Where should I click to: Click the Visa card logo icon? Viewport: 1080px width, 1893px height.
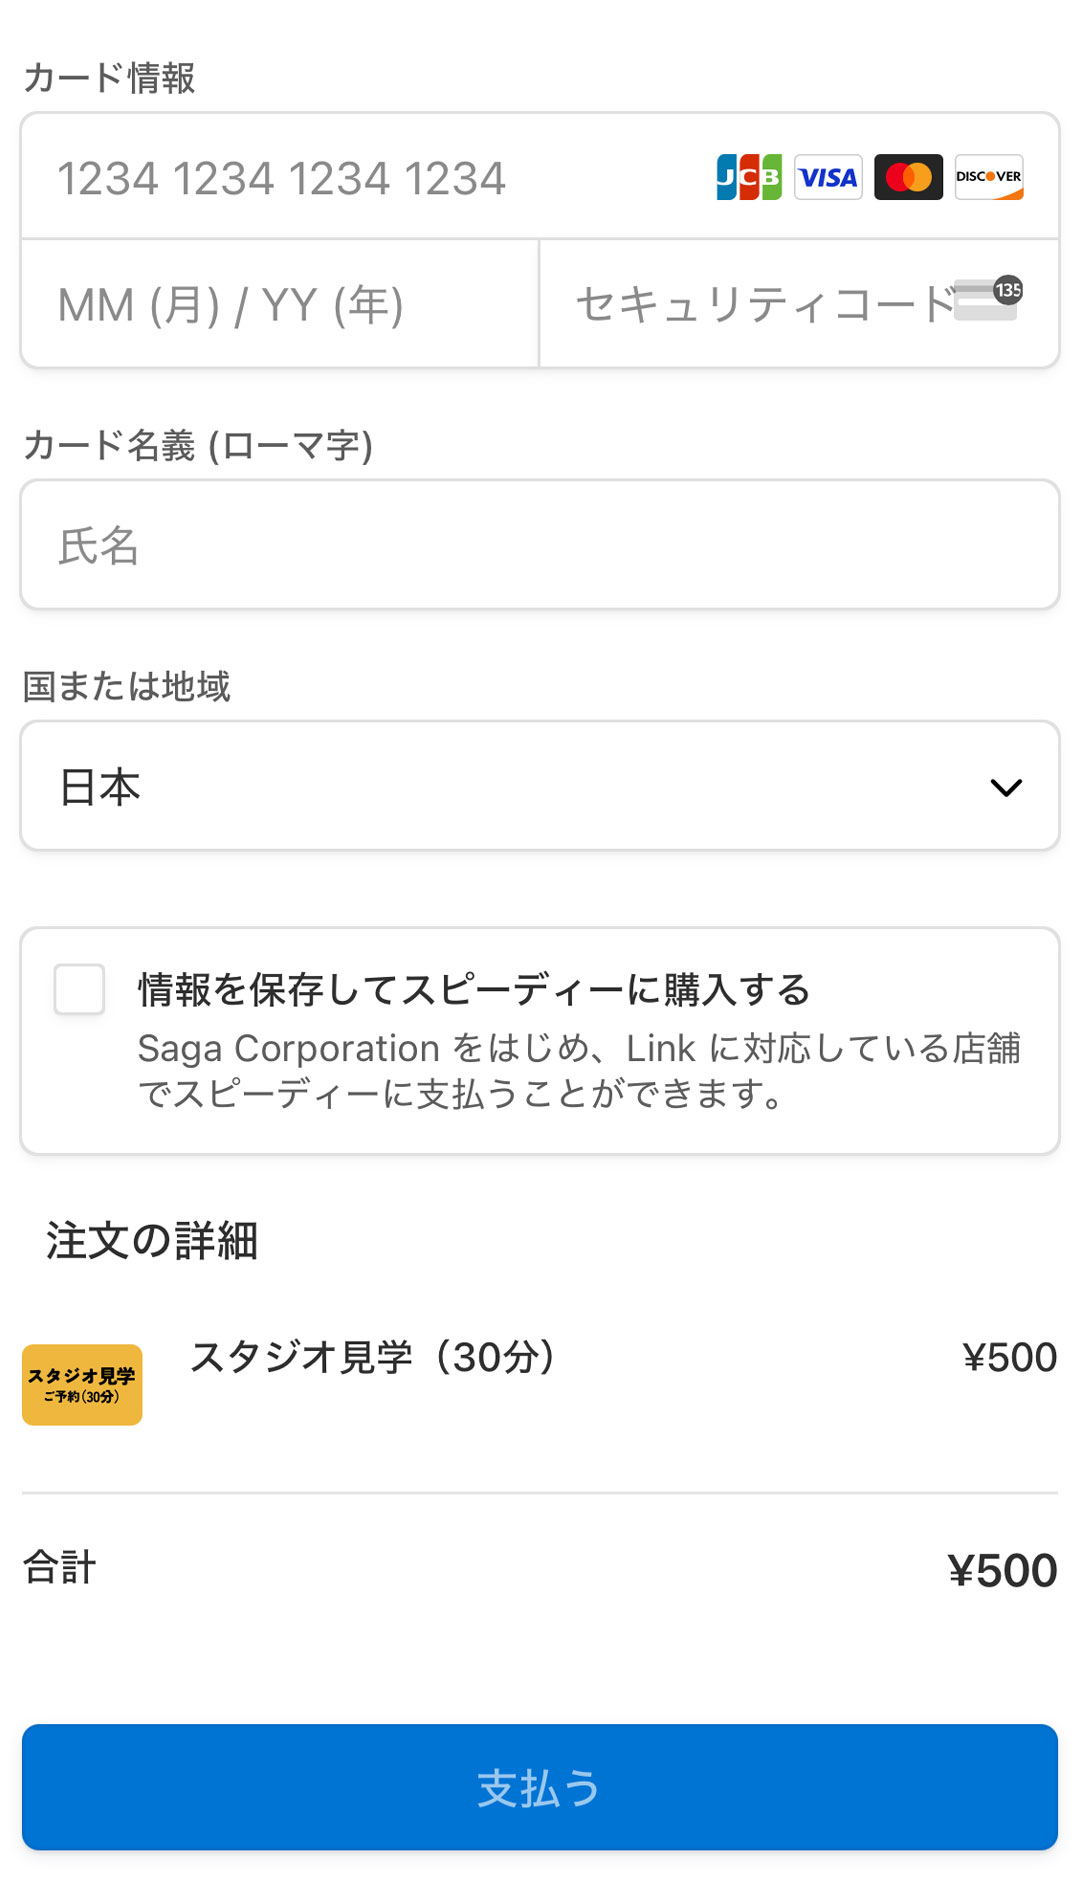[828, 177]
